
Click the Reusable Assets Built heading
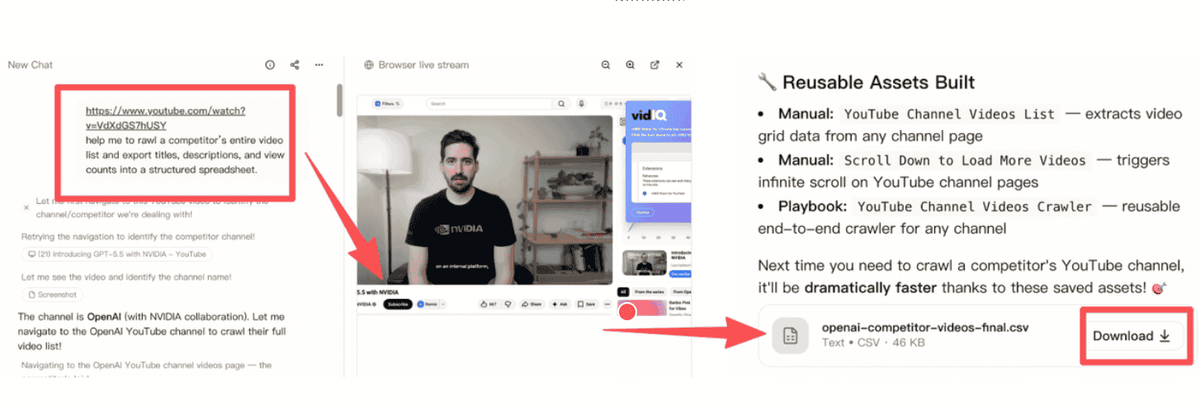click(879, 82)
